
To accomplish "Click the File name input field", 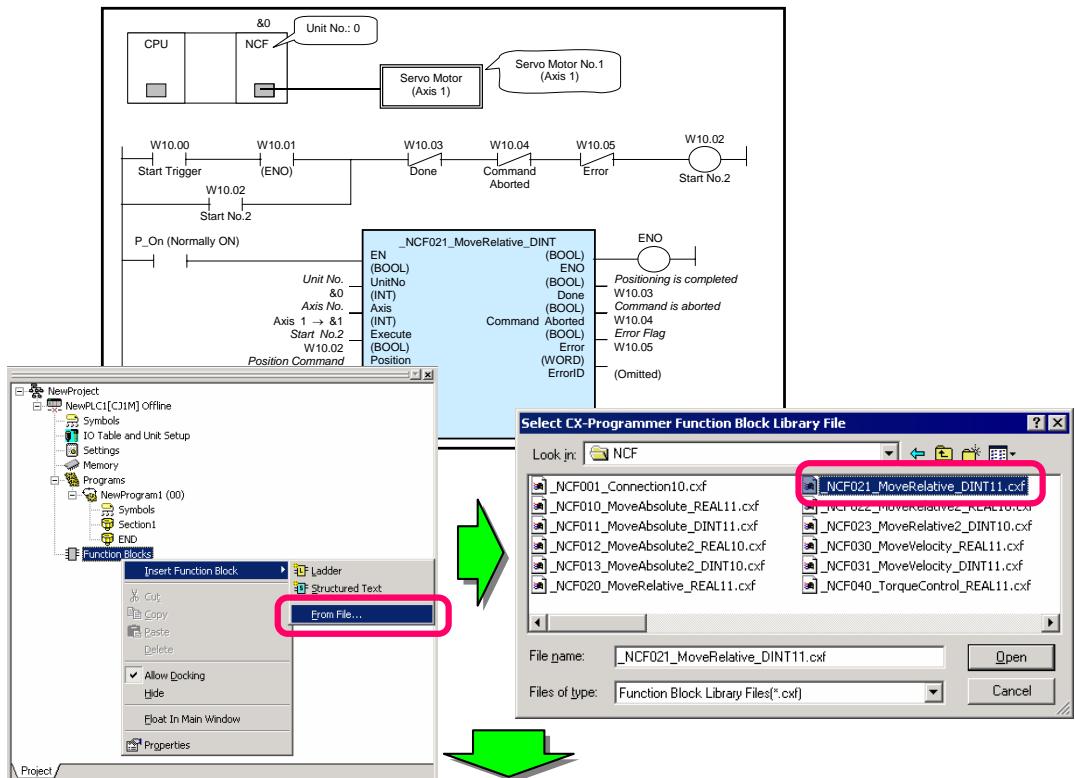I will click(x=780, y=657).
